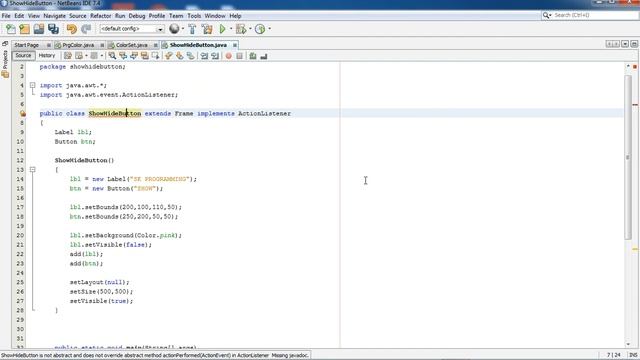The height and width of the screenshot is (360, 640).
Task: Run the project with green play icon
Action: 222,29
